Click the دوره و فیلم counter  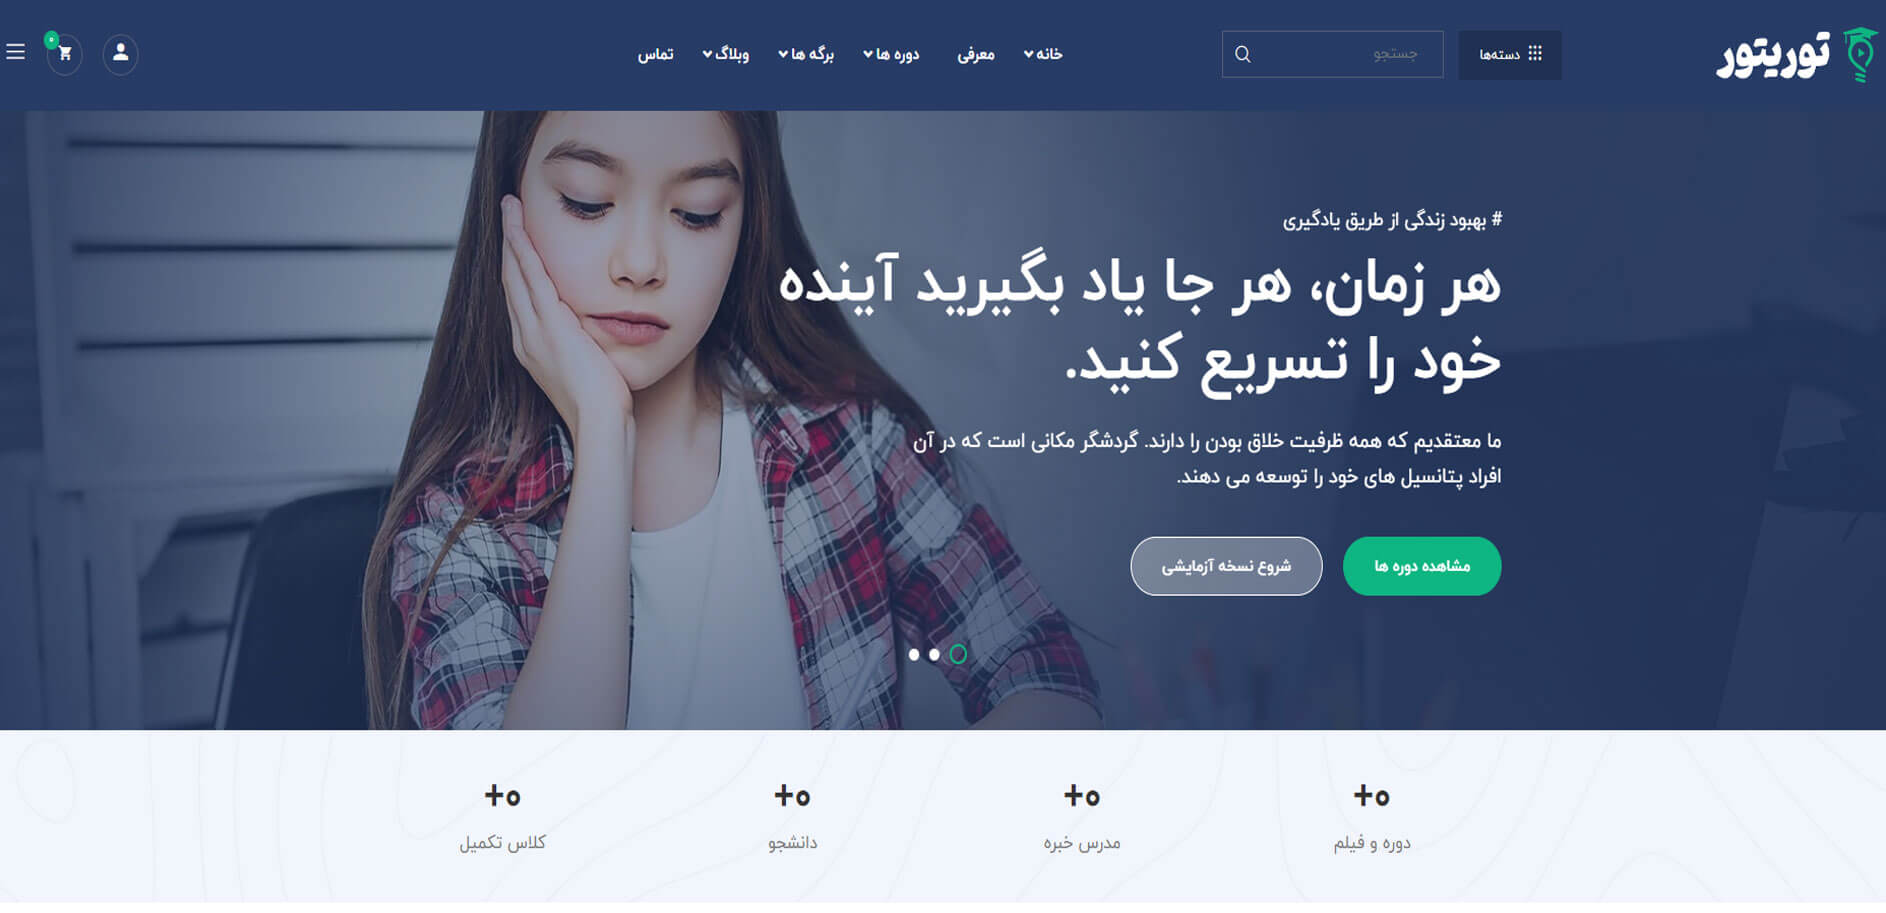pyautogui.click(x=1372, y=817)
